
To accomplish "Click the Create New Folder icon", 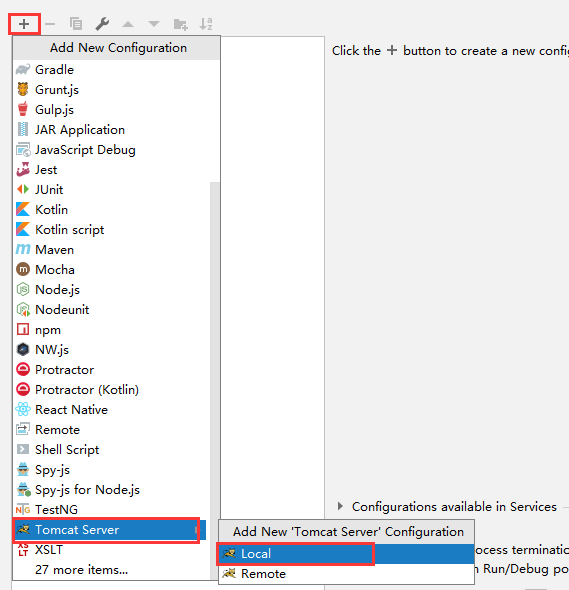I will pos(180,24).
